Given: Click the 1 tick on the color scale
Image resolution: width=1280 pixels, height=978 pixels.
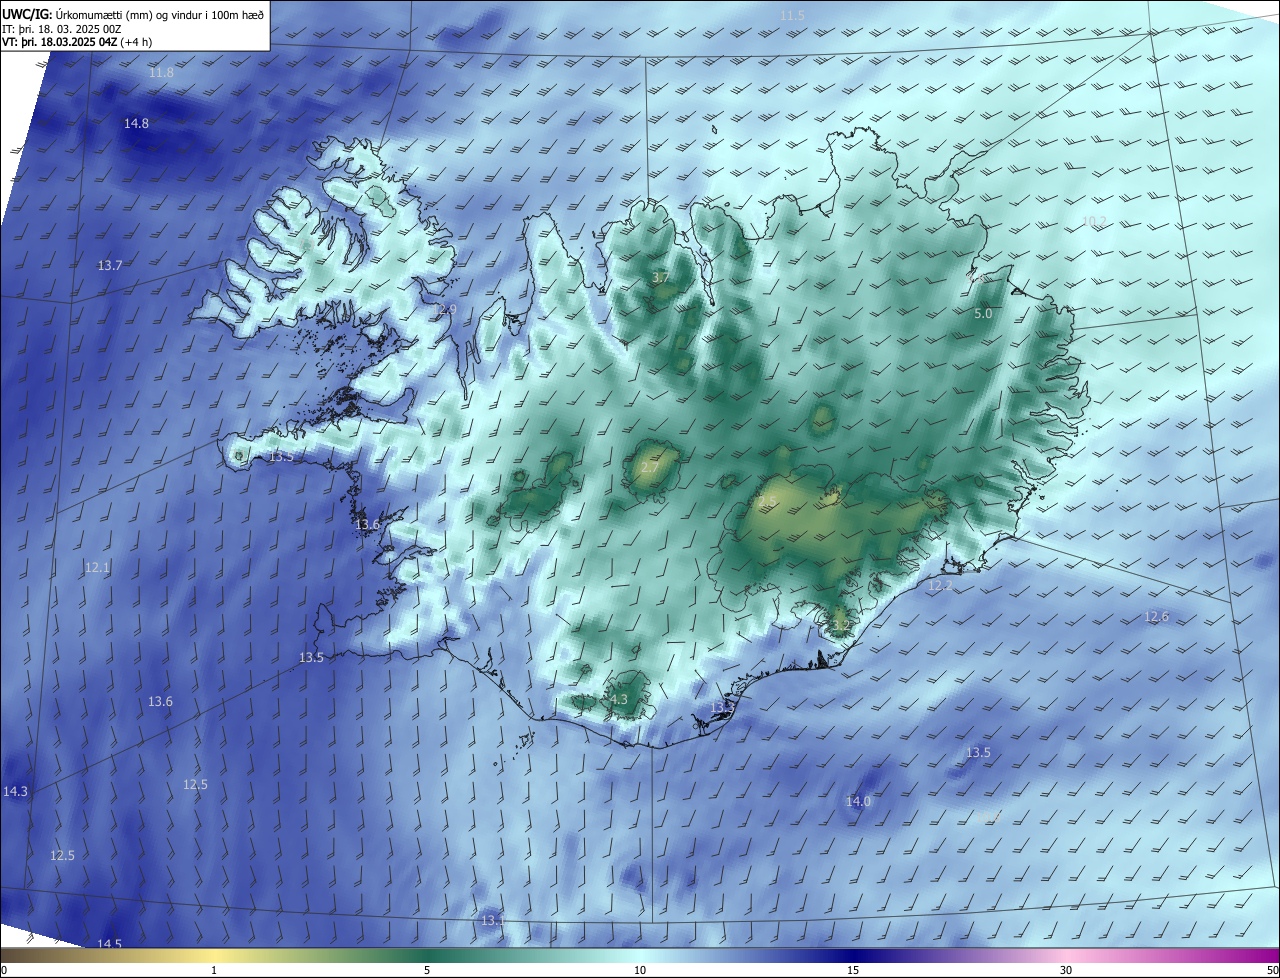Looking at the screenshot, I should (x=214, y=970).
